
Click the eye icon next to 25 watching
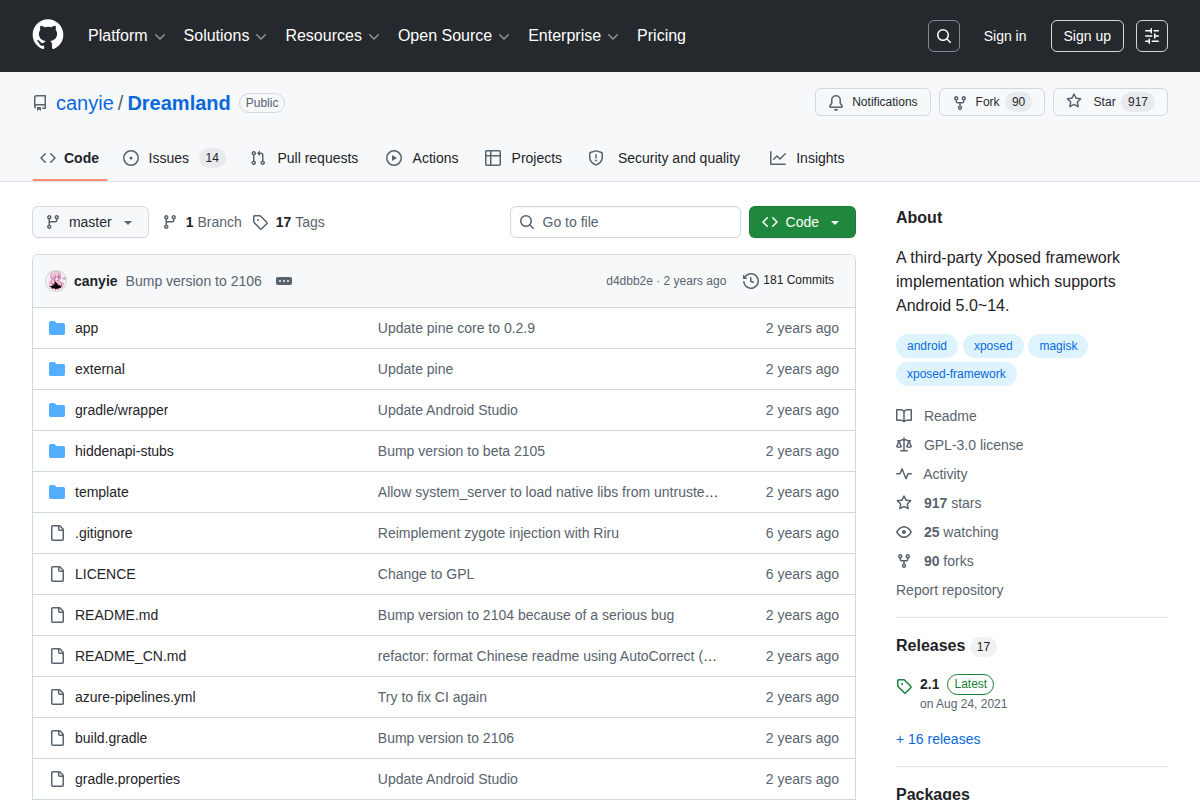[x=904, y=532]
